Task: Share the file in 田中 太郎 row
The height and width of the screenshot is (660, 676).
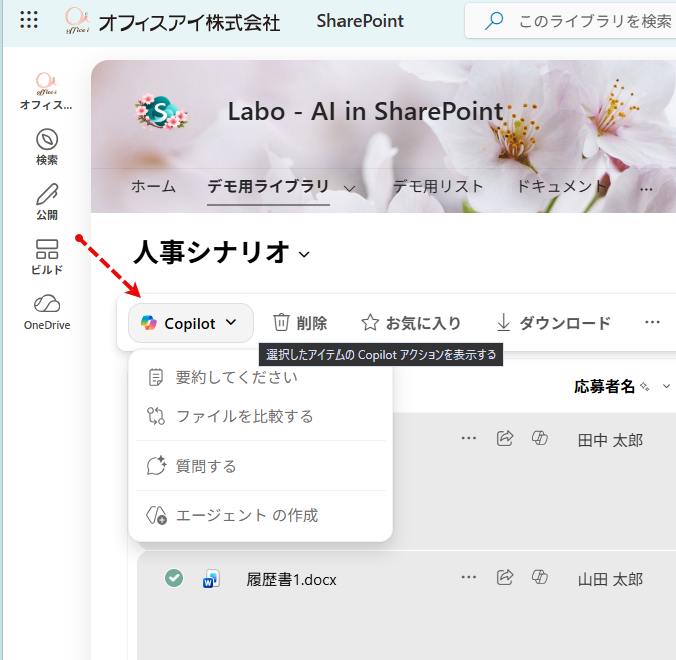Action: pyautogui.click(x=505, y=438)
